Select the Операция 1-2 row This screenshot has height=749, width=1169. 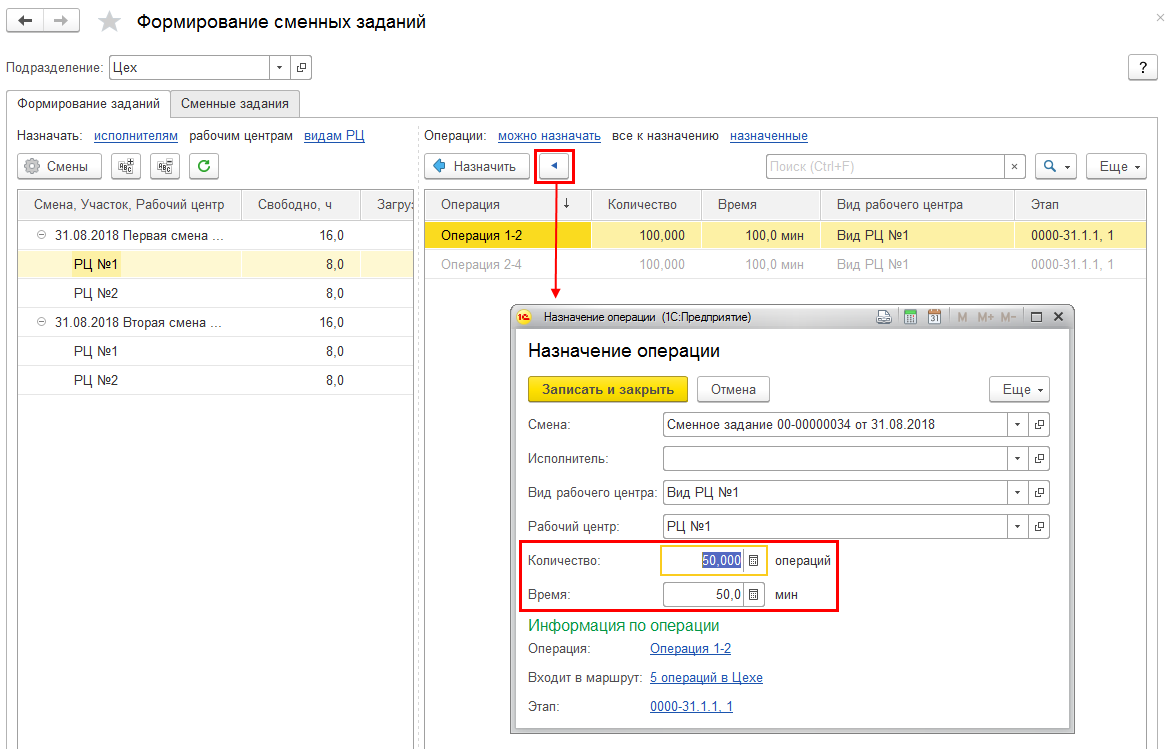785,235
